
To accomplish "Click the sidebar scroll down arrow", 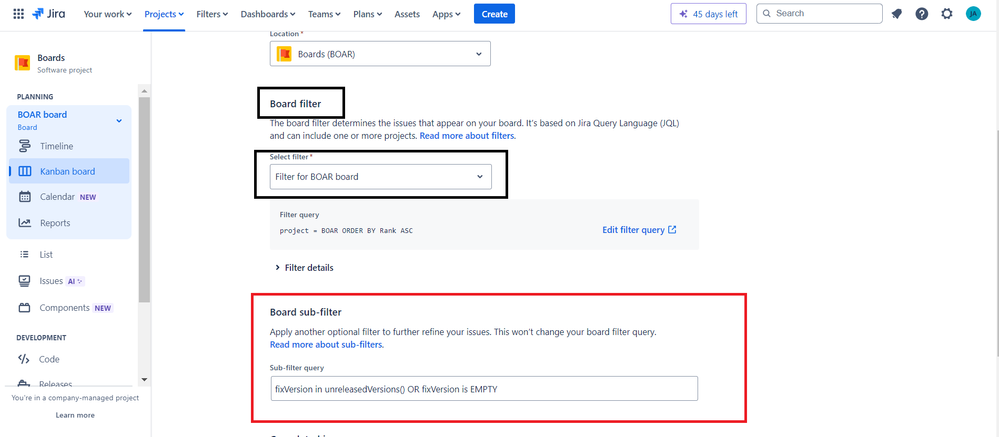I will (x=144, y=379).
